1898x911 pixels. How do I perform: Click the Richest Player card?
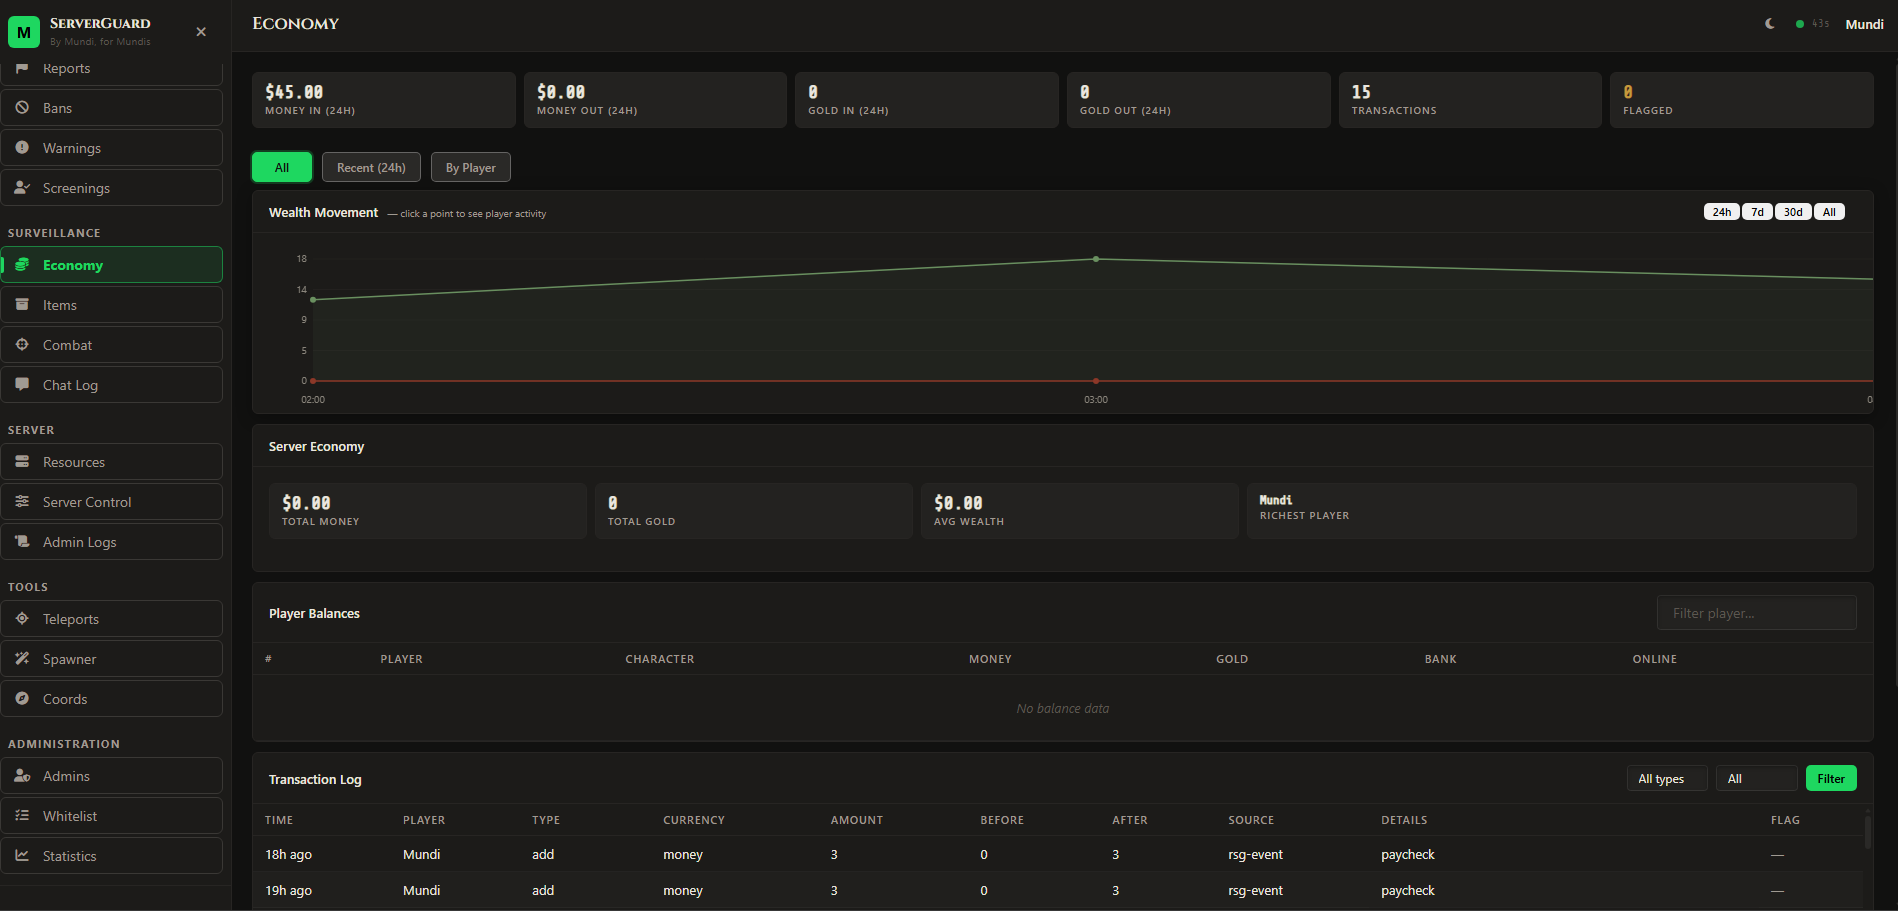[1552, 511]
